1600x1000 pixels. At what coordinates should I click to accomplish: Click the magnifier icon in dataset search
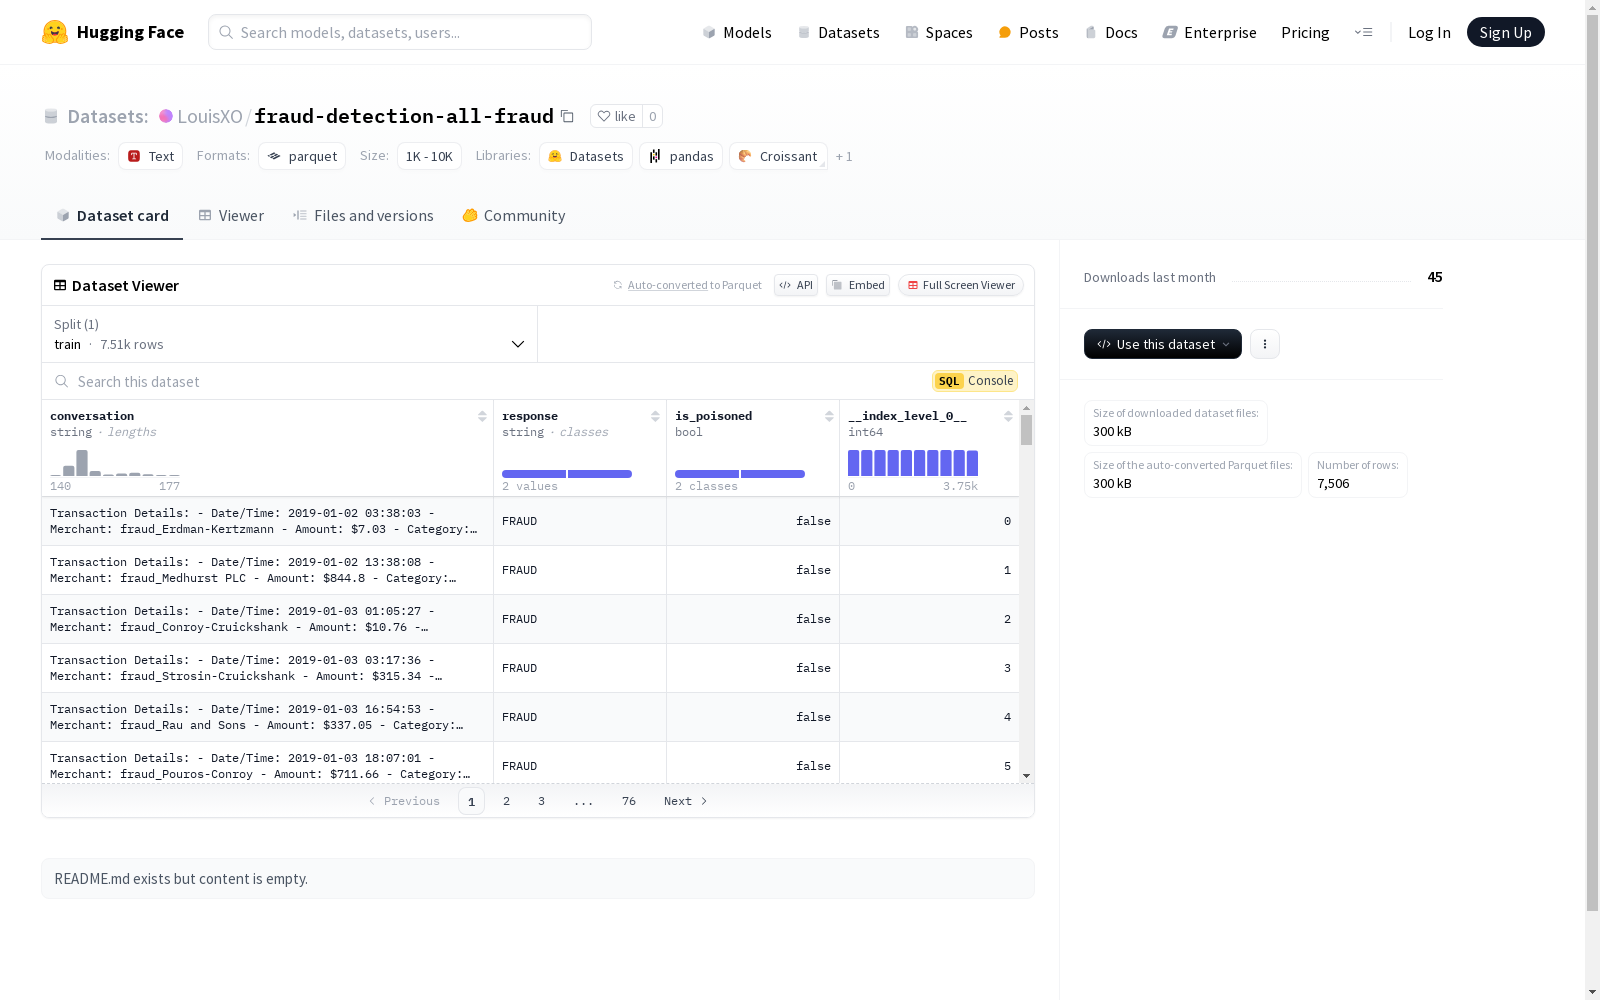(x=62, y=381)
